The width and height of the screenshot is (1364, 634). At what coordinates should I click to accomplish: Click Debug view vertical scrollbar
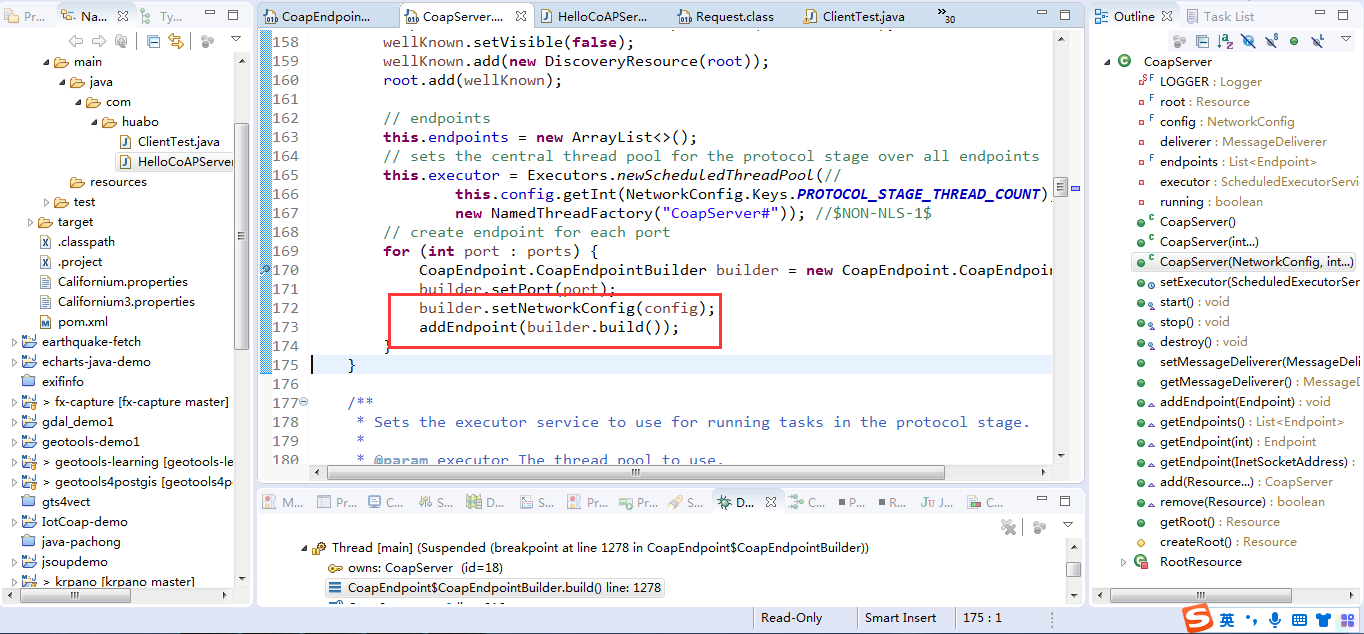[x=1073, y=570]
